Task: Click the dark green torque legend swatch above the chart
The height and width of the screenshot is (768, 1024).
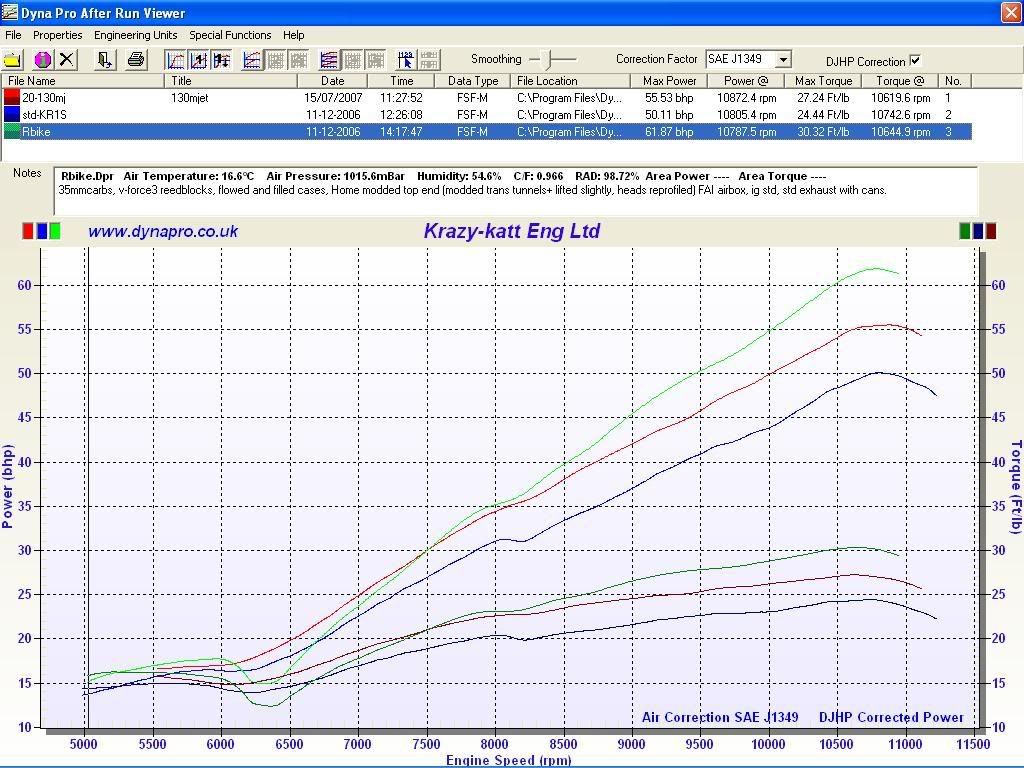Action: 965,231
